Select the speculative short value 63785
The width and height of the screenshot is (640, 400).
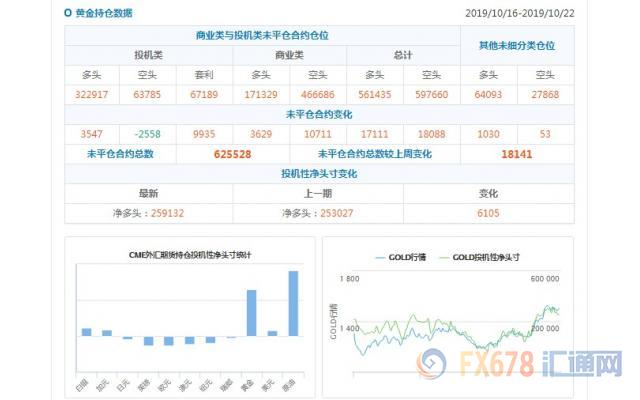click(147, 95)
